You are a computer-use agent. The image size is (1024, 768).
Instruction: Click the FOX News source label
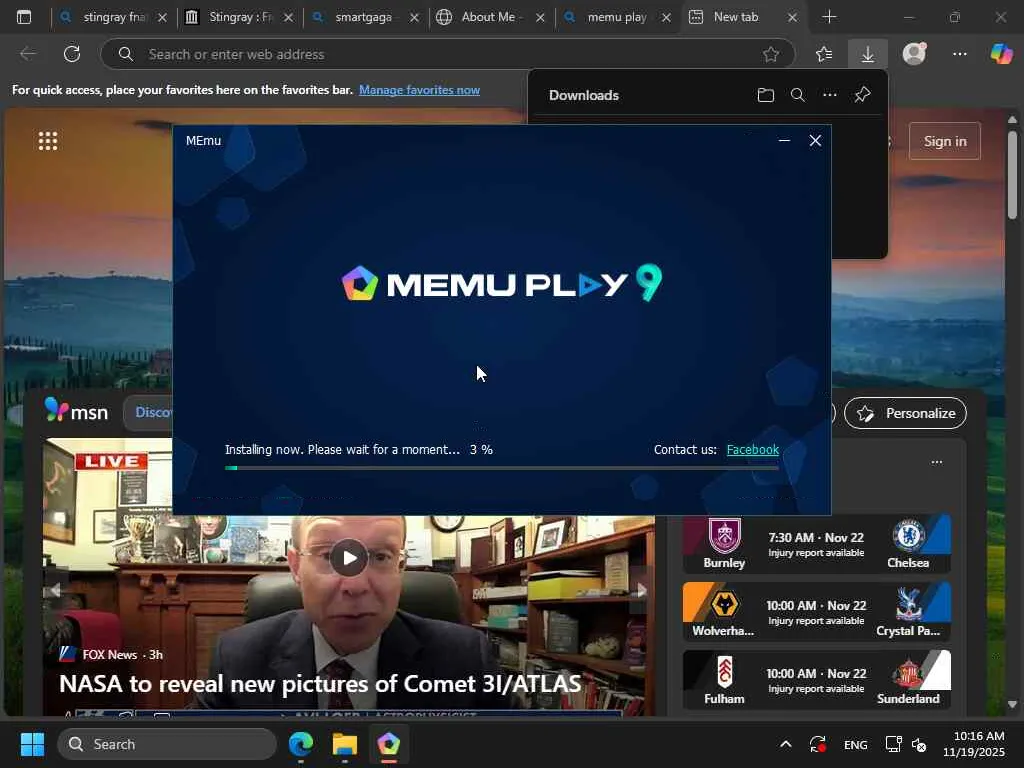pyautogui.click(x=110, y=654)
